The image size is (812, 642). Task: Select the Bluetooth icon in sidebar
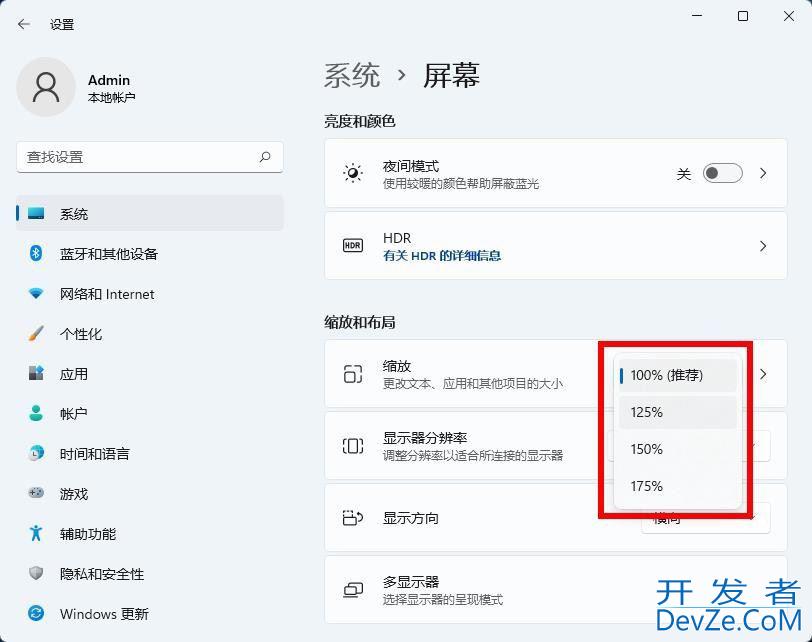click(x=36, y=253)
